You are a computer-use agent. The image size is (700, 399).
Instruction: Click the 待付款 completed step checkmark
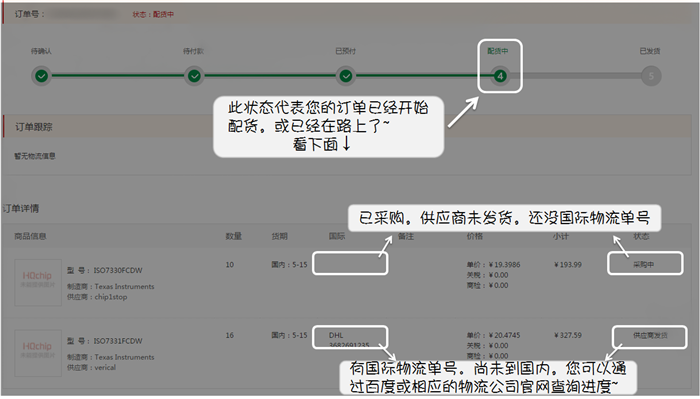click(194, 76)
